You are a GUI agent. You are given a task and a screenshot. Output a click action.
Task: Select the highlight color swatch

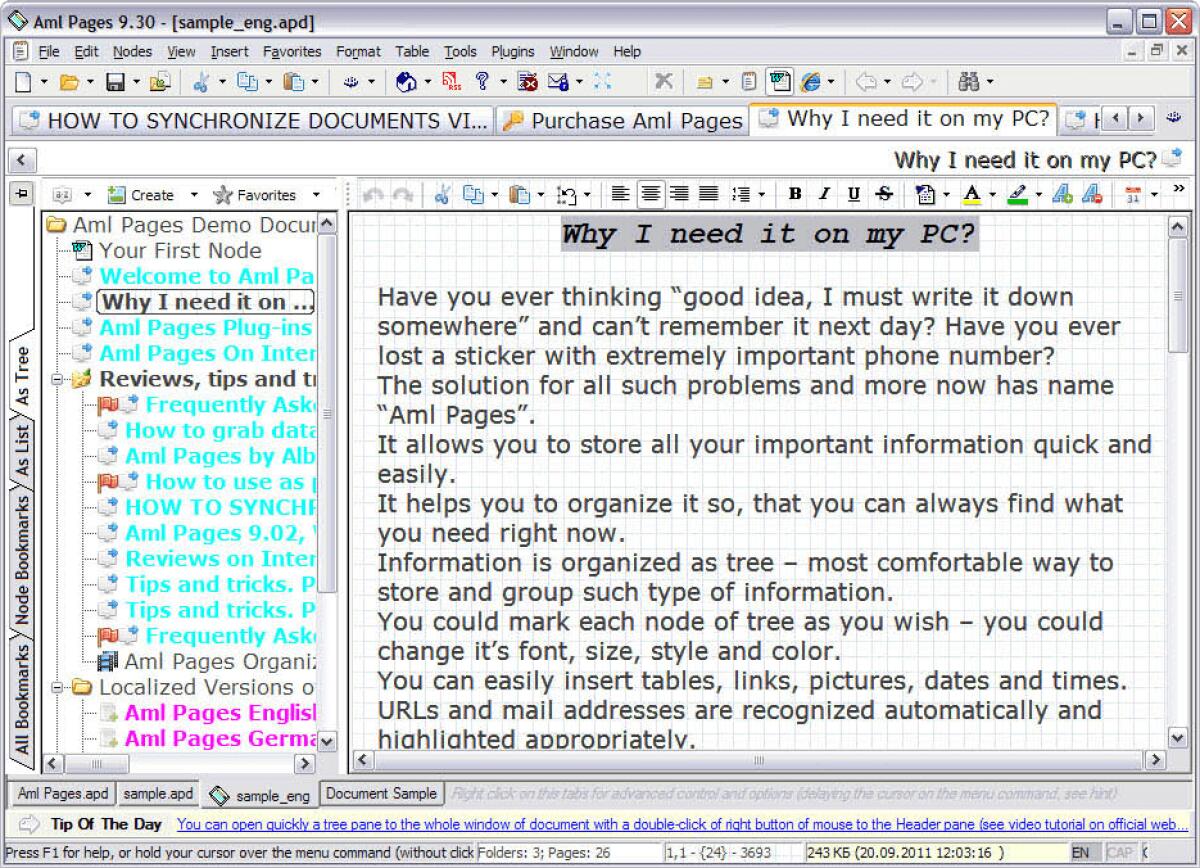pos(1020,194)
